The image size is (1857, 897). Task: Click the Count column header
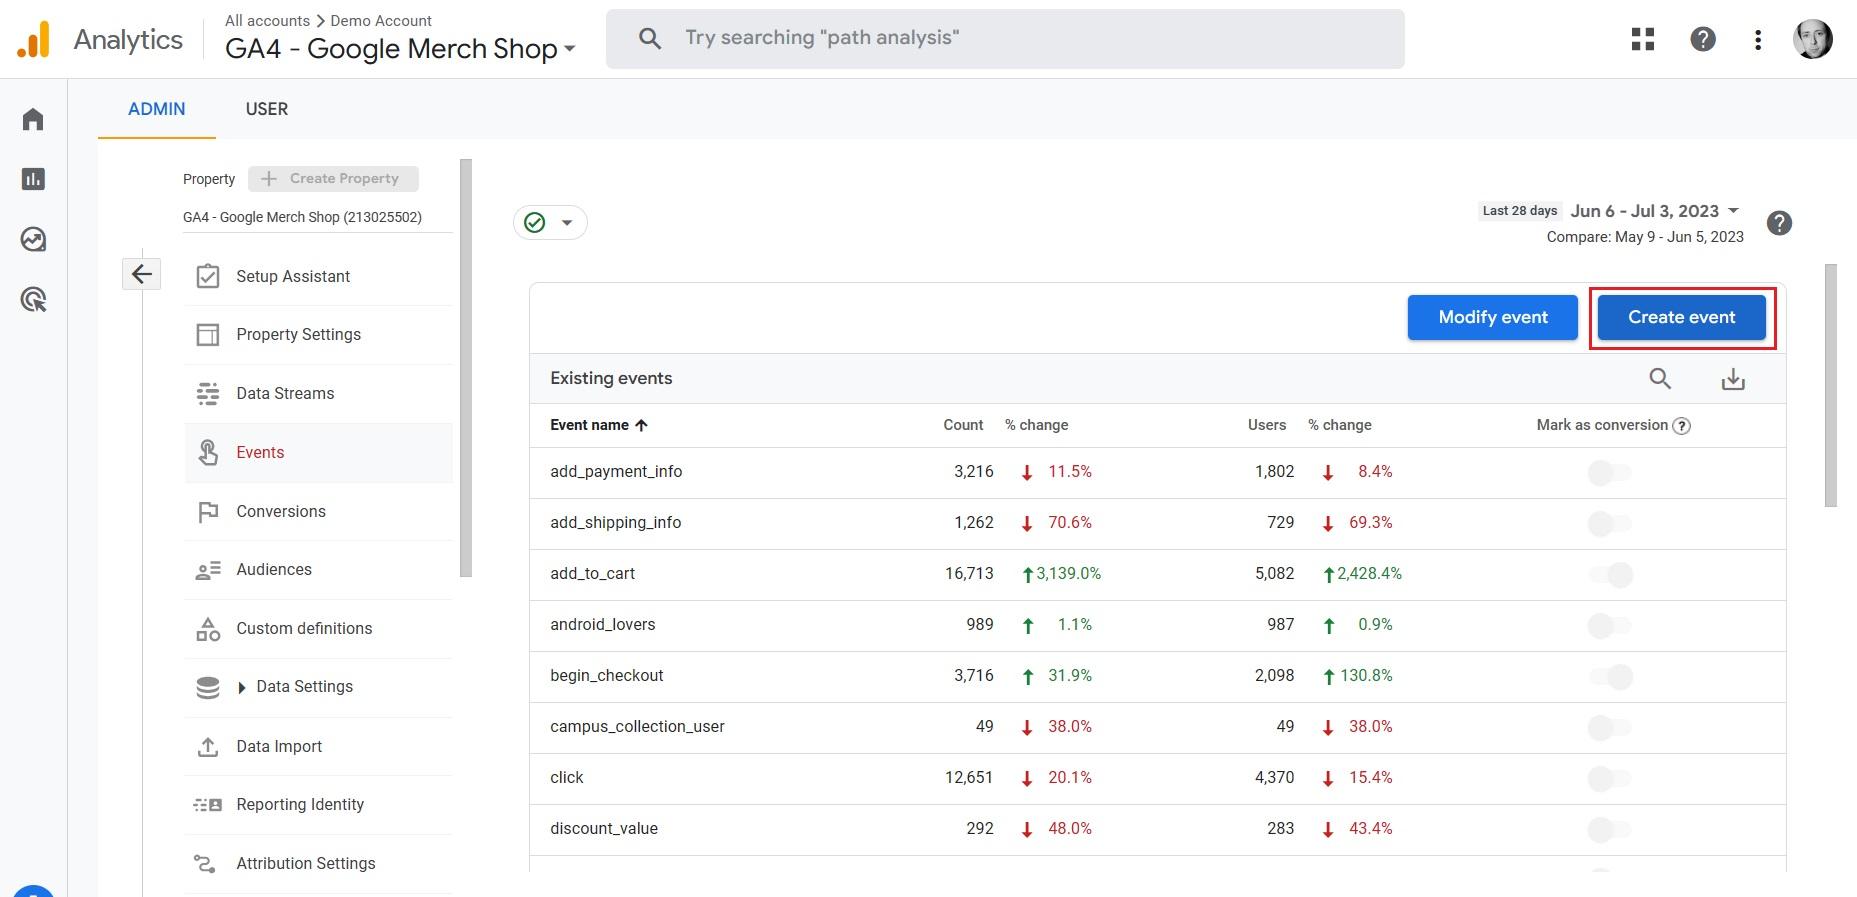tap(963, 425)
